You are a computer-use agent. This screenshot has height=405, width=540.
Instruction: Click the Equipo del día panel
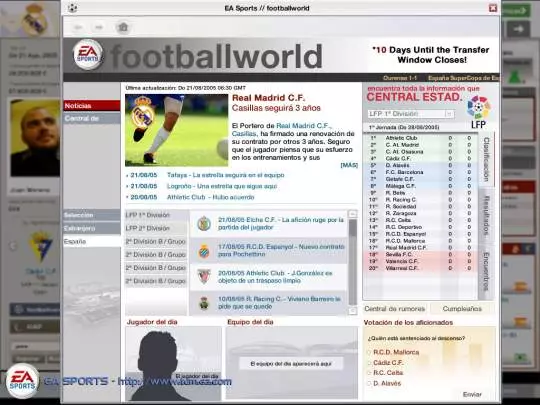[x=292, y=363]
